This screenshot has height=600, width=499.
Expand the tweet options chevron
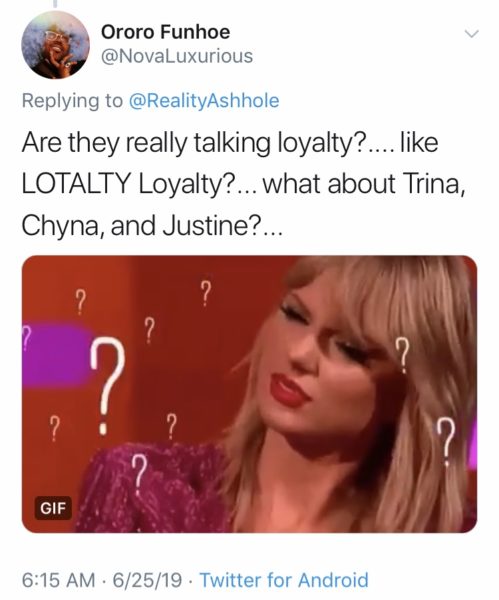[x=471, y=34]
